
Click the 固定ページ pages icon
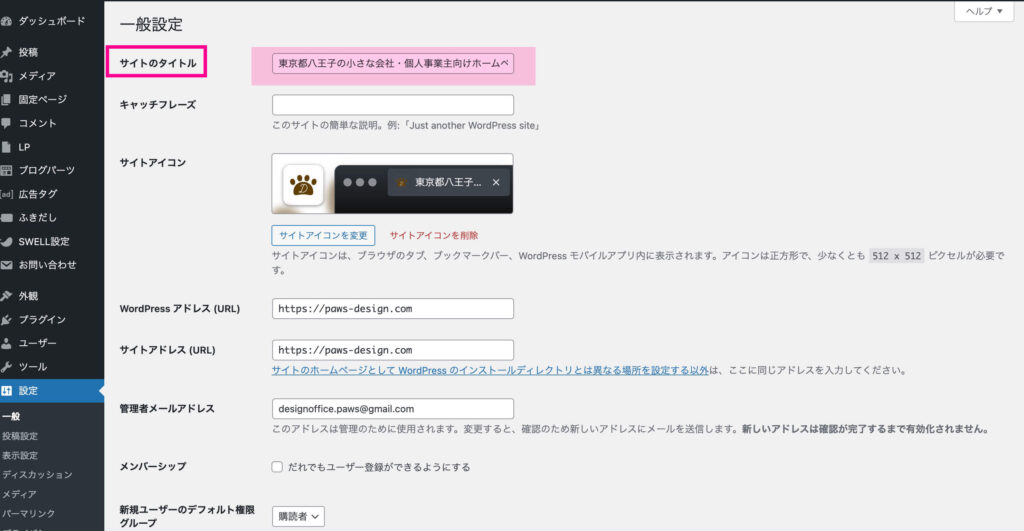point(7,99)
